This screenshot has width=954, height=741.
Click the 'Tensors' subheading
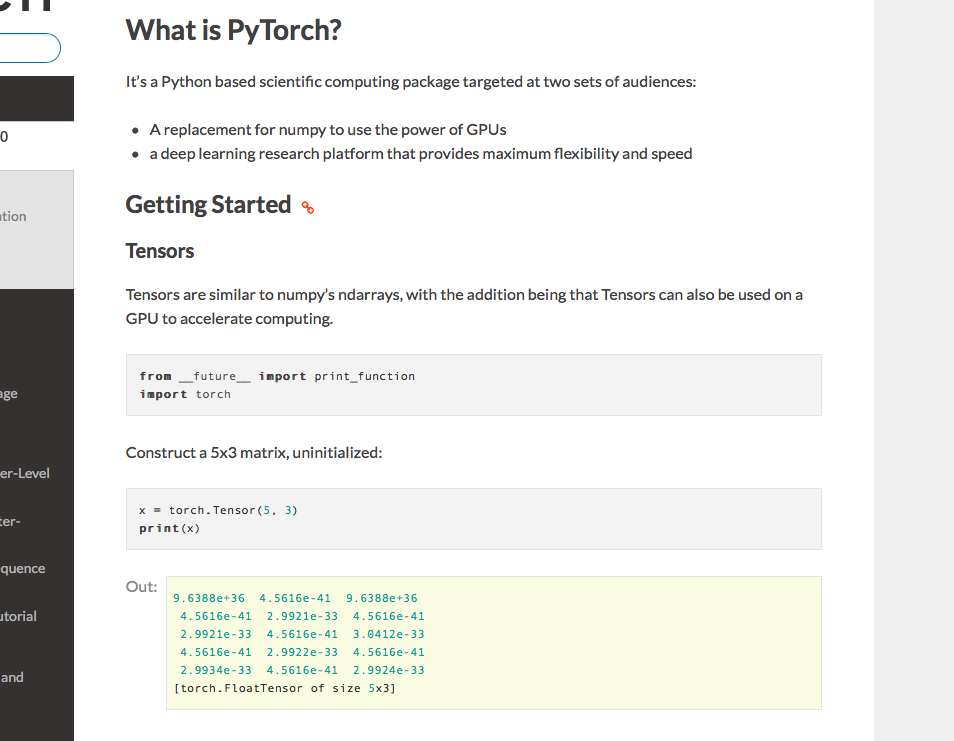click(160, 251)
